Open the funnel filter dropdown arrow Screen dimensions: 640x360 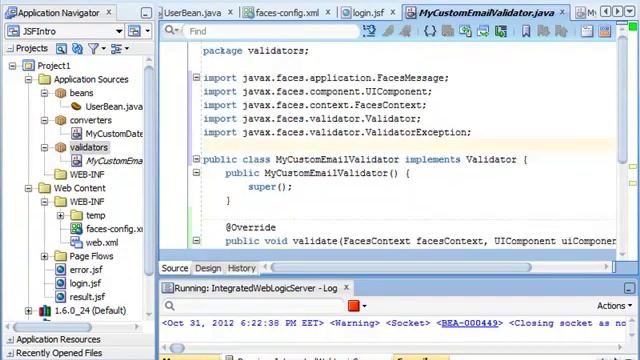pos(103,49)
